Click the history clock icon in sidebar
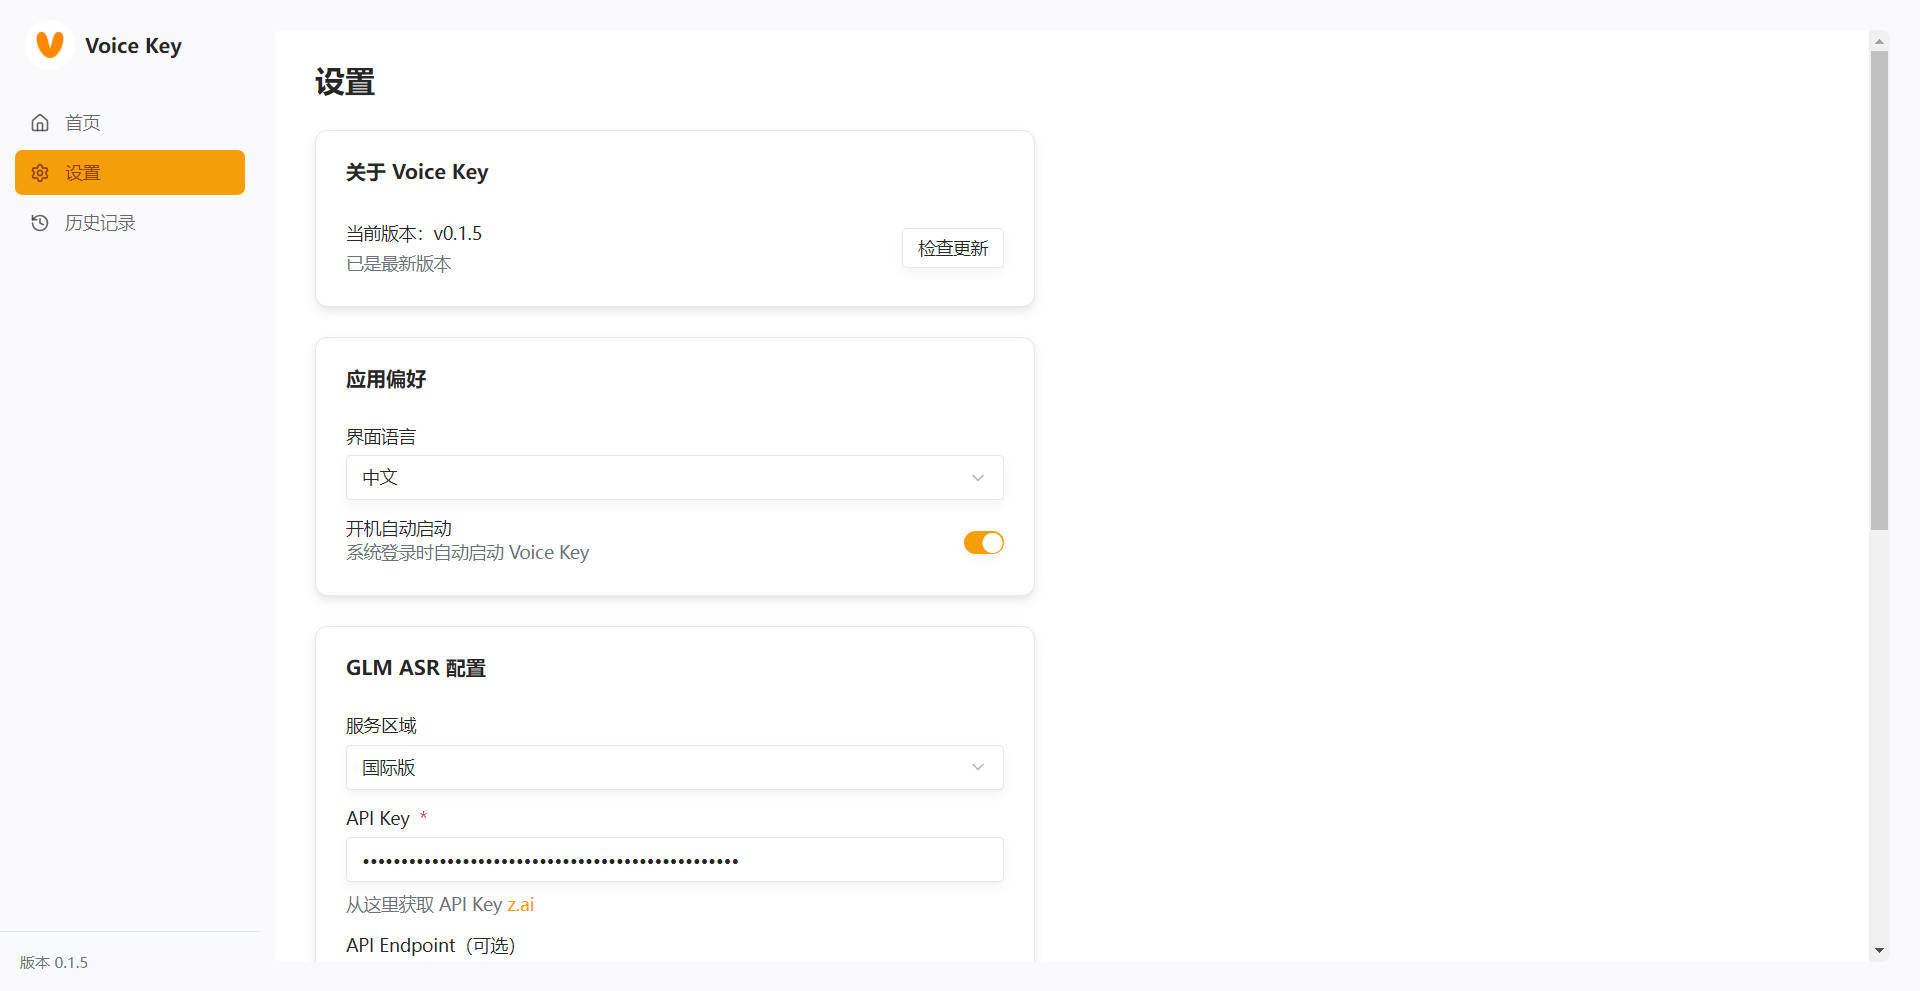This screenshot has width=1920, height=991. (40, 223)
